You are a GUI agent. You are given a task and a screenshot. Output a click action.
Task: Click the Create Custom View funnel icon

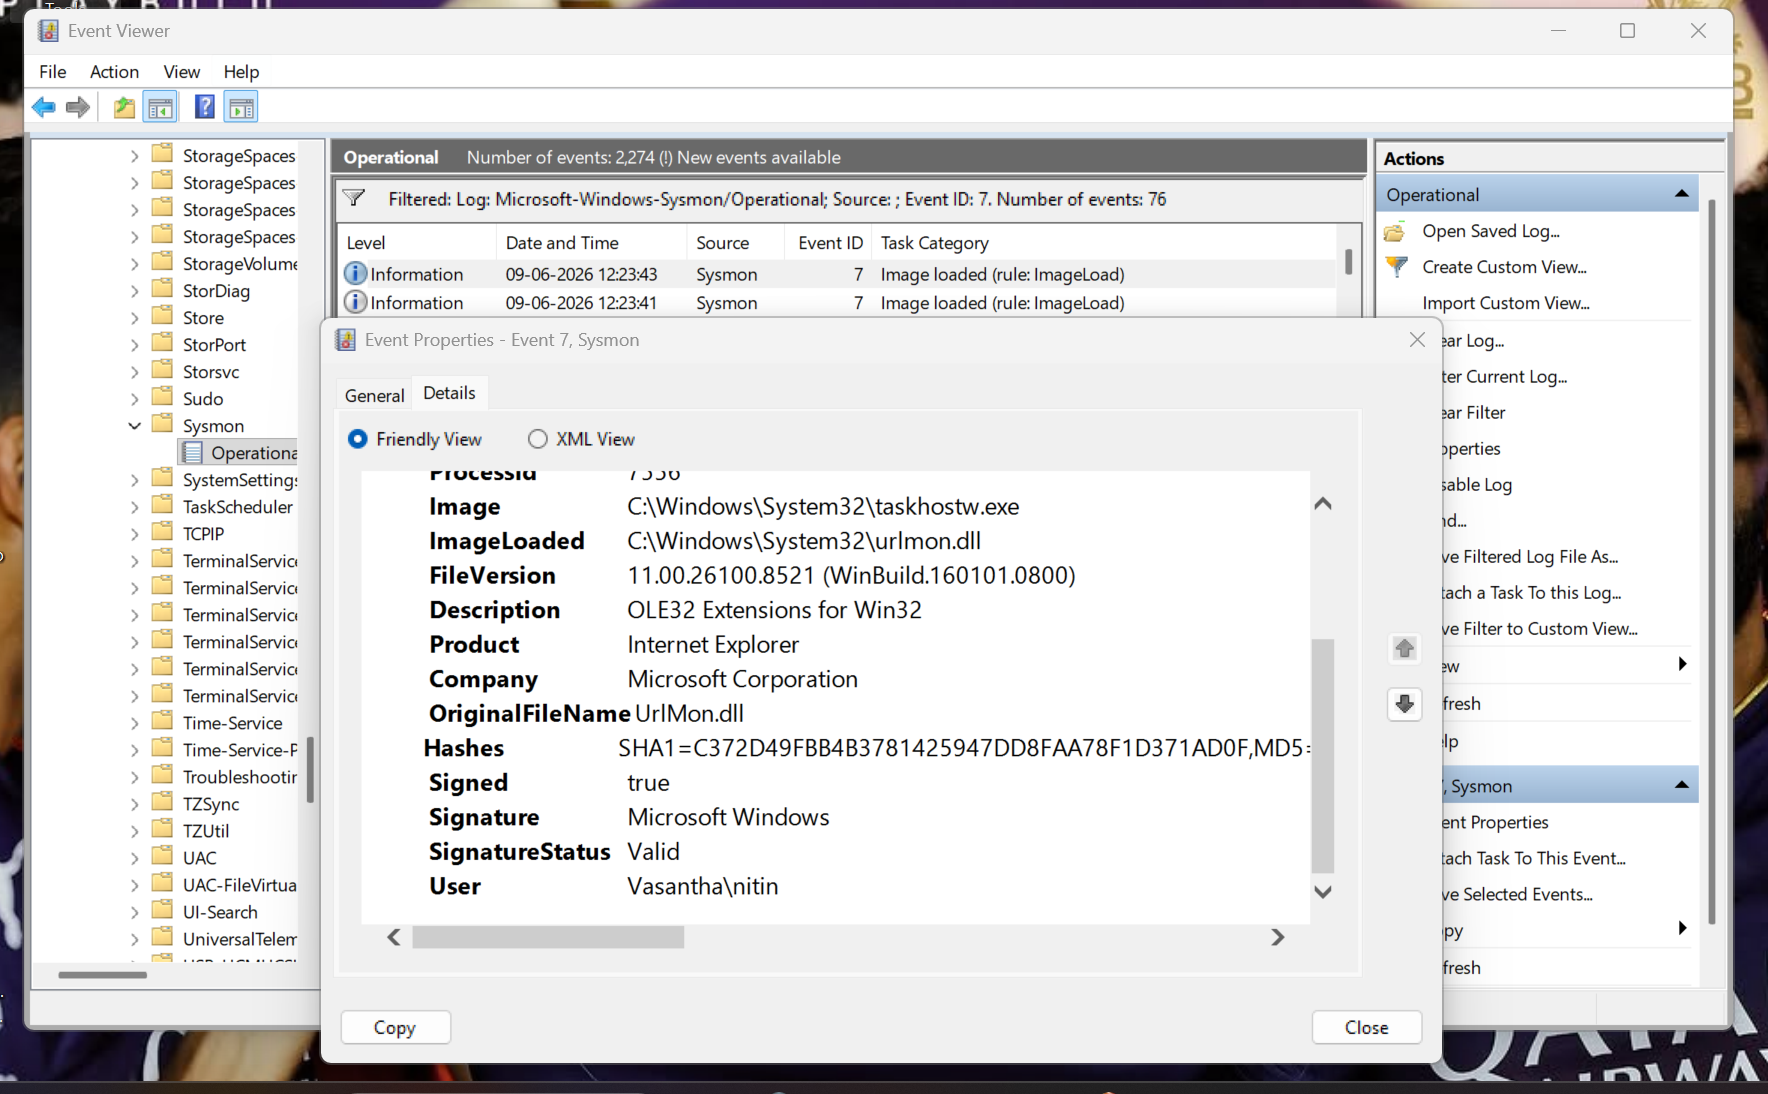click(1397, 267)
